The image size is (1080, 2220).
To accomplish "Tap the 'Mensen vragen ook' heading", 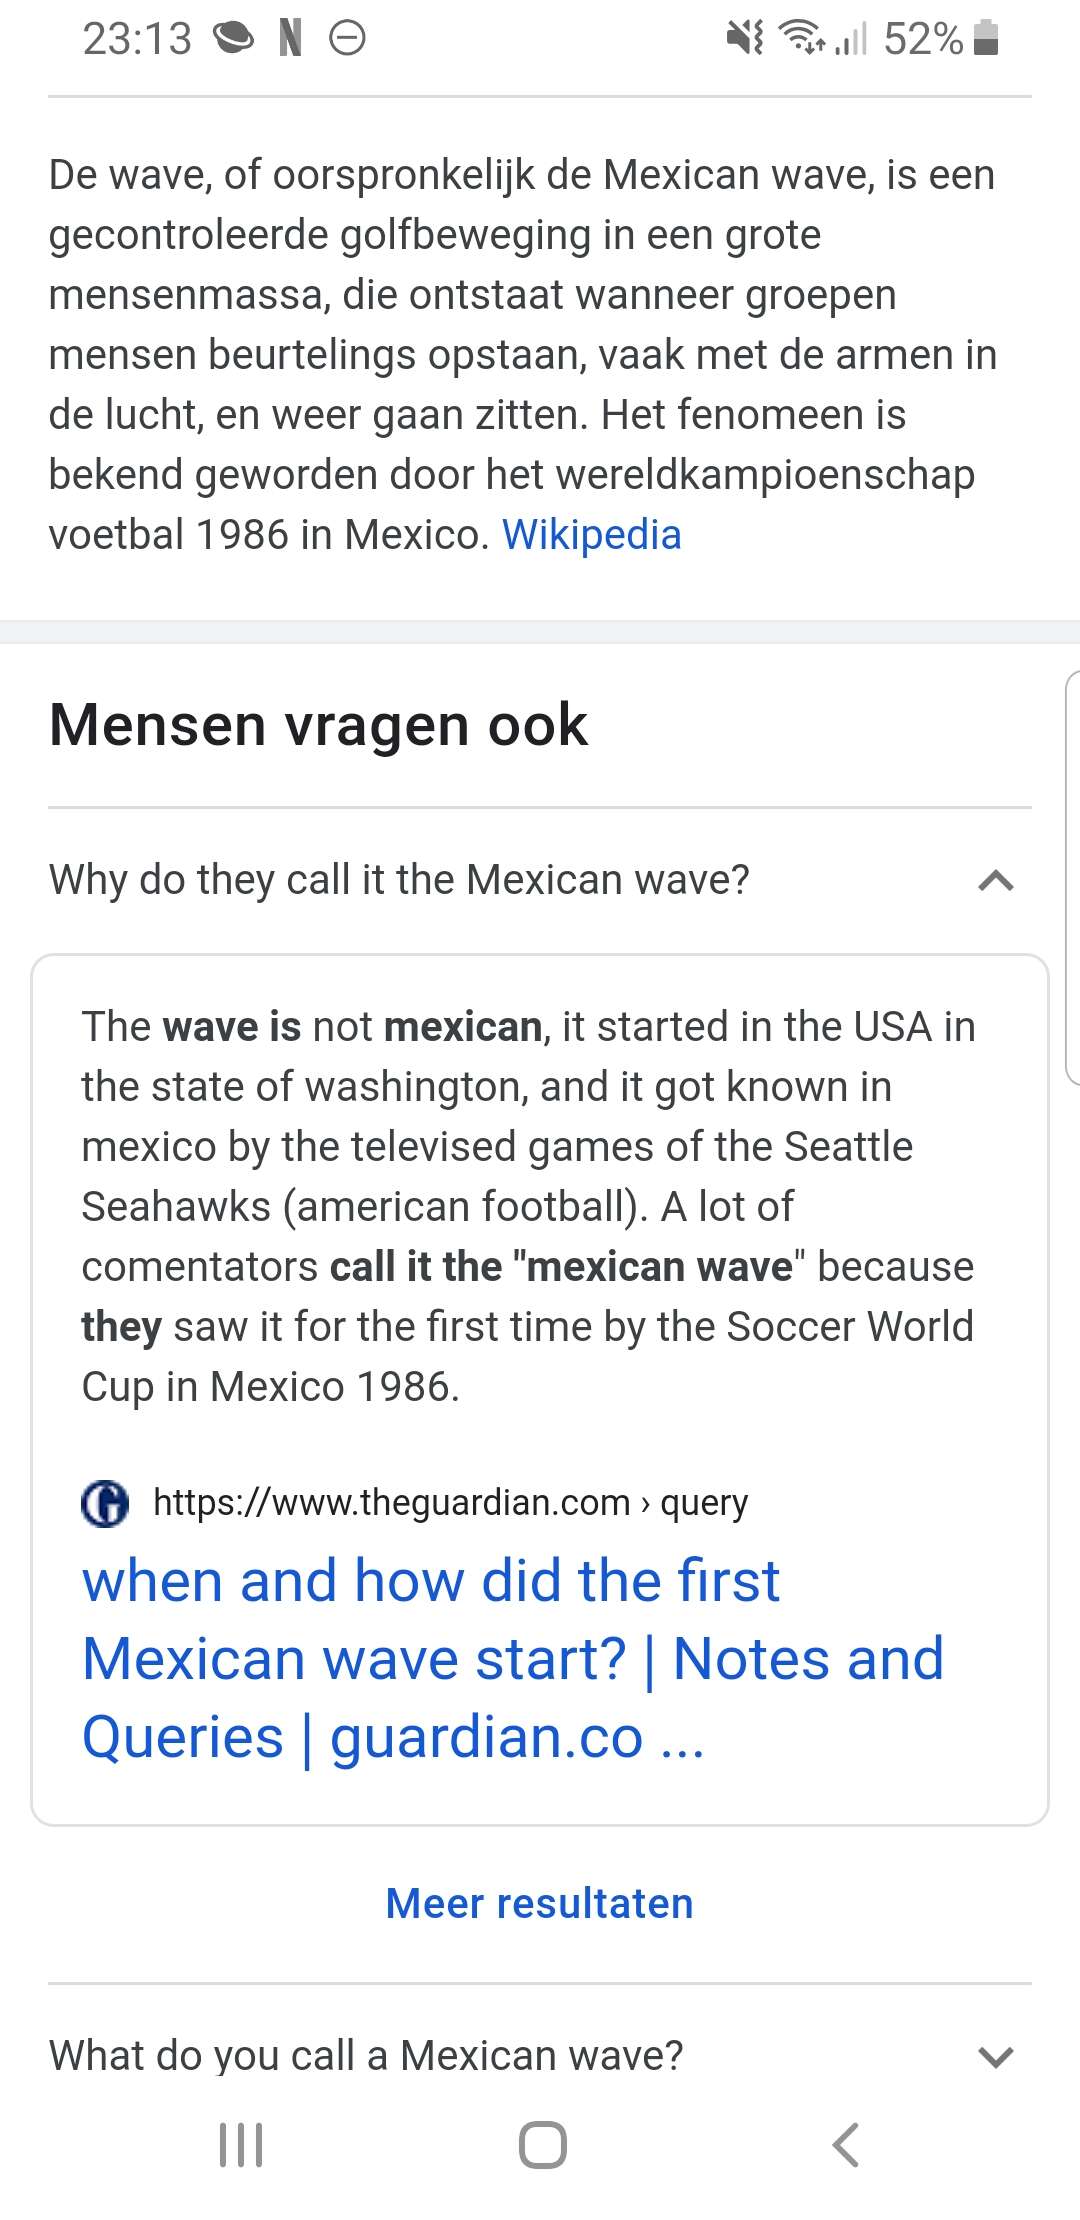I will 318,725.
